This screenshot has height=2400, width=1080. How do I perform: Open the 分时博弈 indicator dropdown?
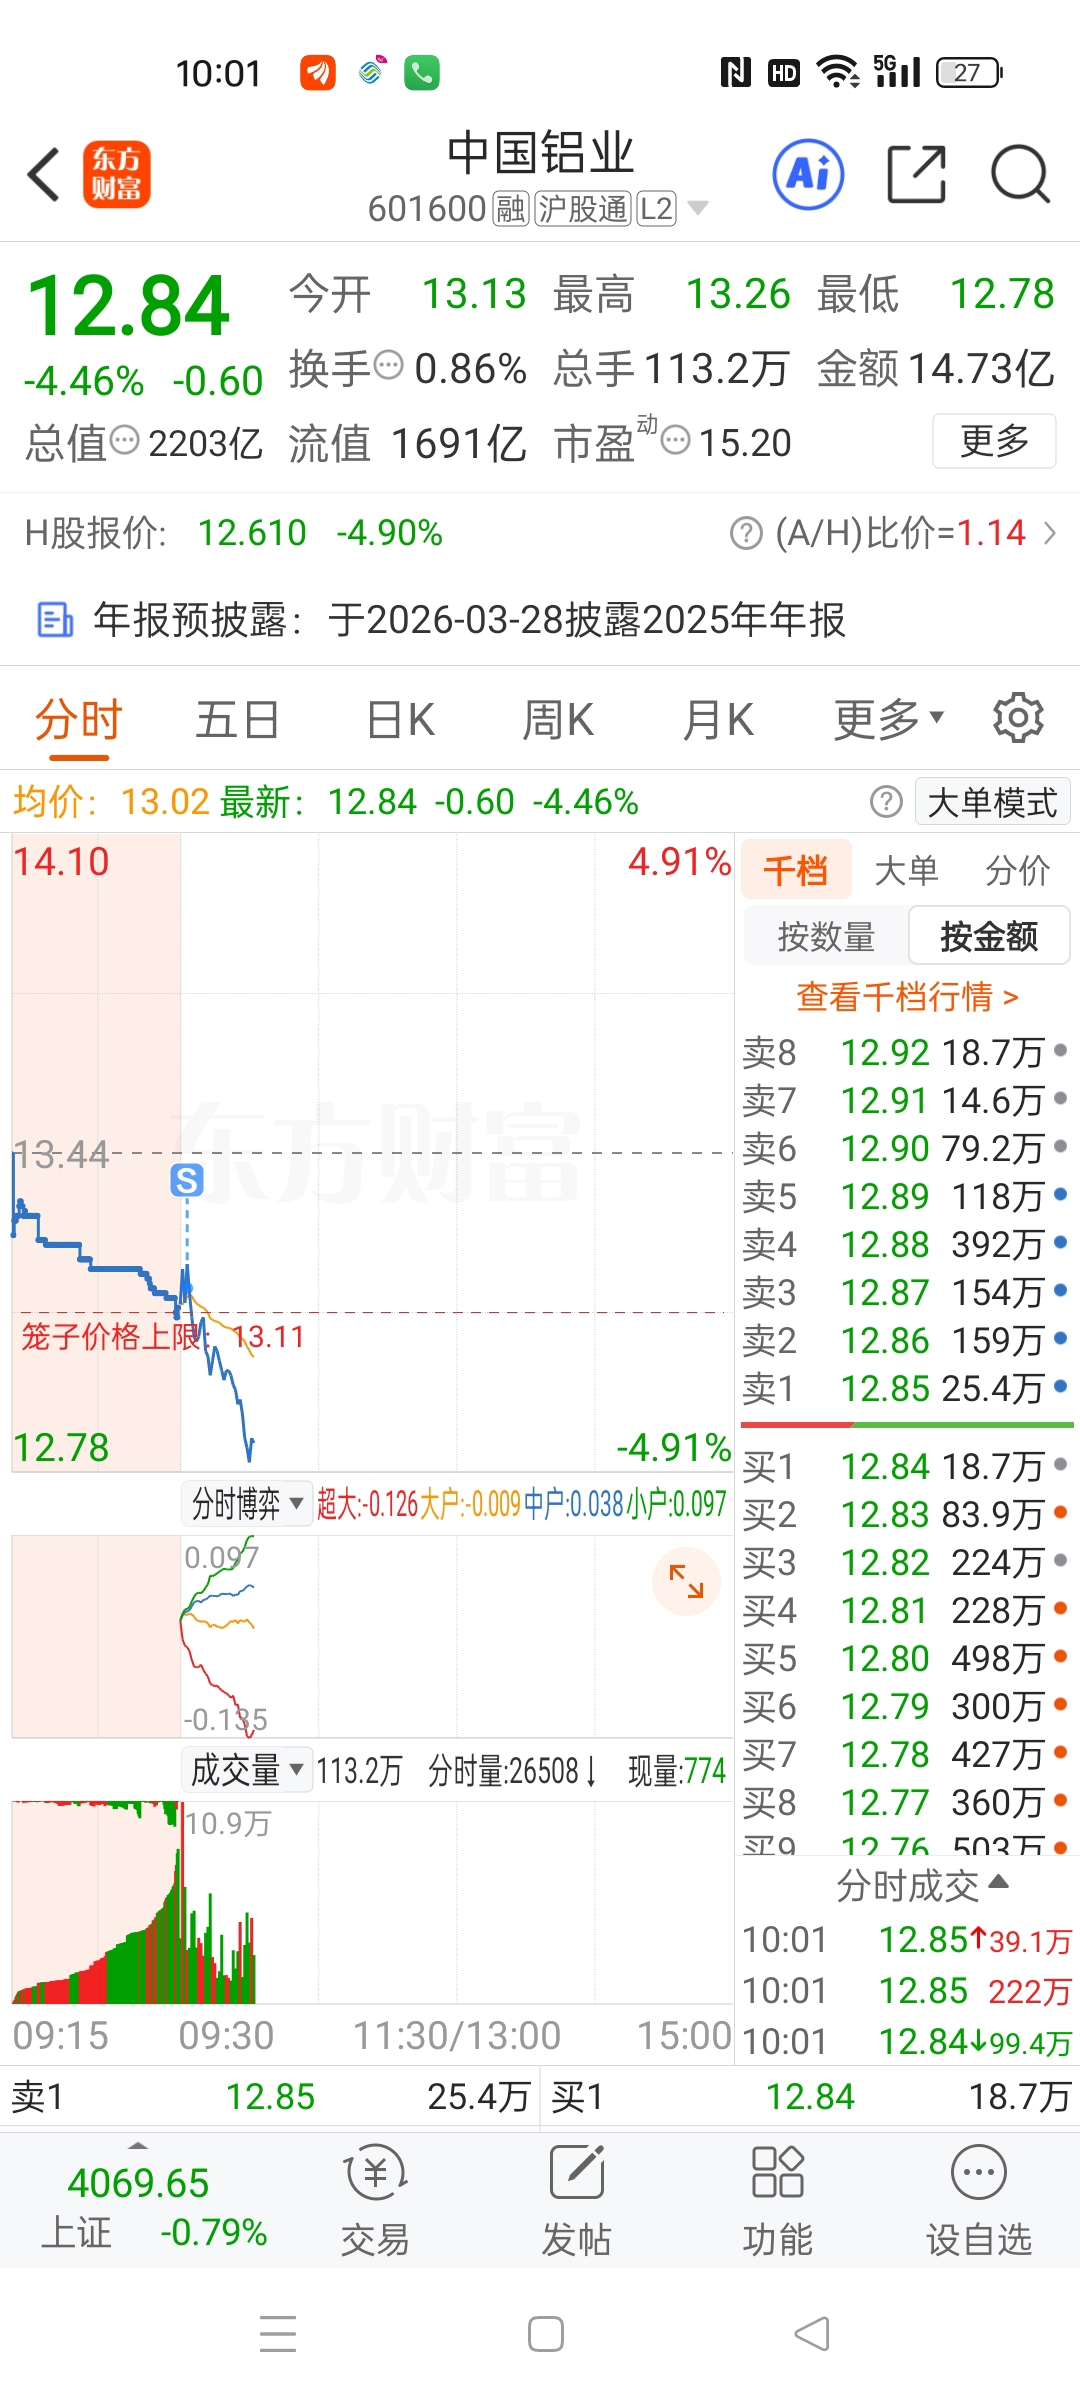point(247,1503)
